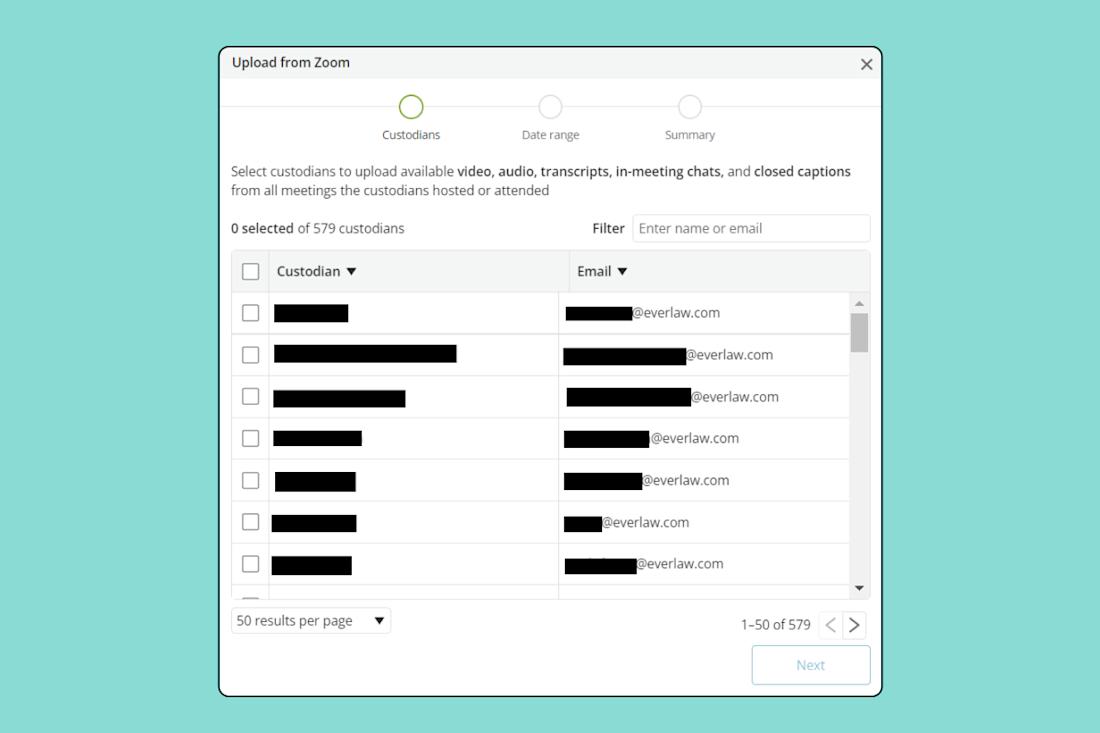Viewport: 1100px width, 733px height.
Task: Check the first custodian row checkbox
Action: [250, 313]
